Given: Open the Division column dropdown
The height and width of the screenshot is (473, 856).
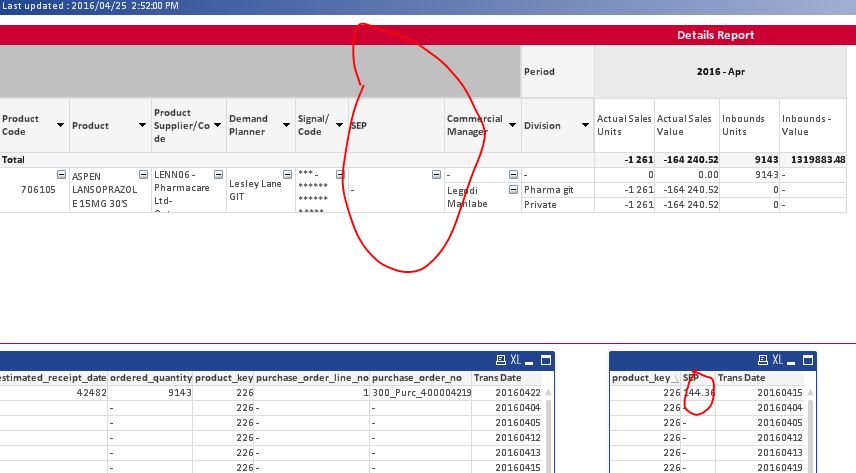Looking at the screenshot, I should (x=585, y=125).
